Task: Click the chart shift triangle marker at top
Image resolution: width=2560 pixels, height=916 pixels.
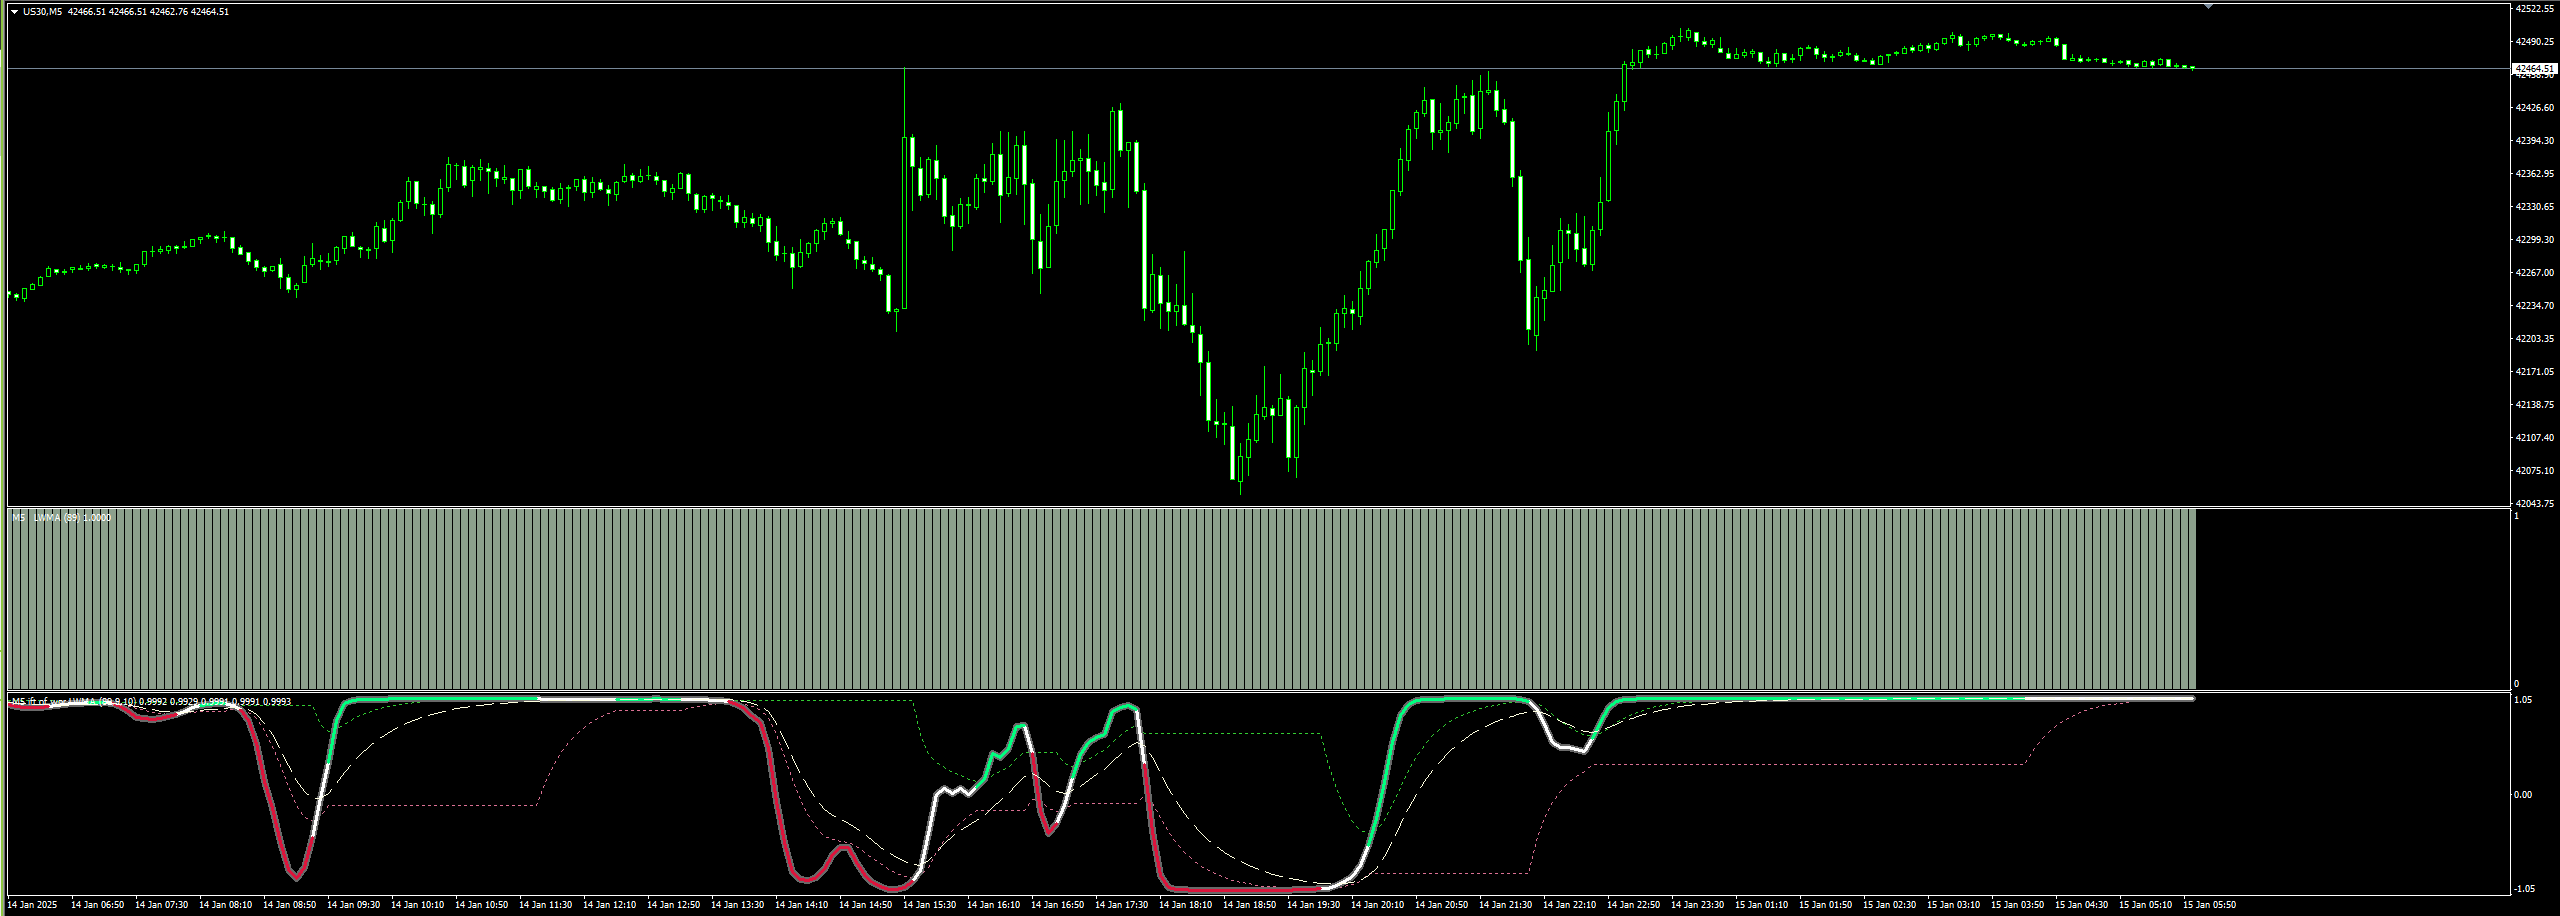Action: tap(2209, 7)
